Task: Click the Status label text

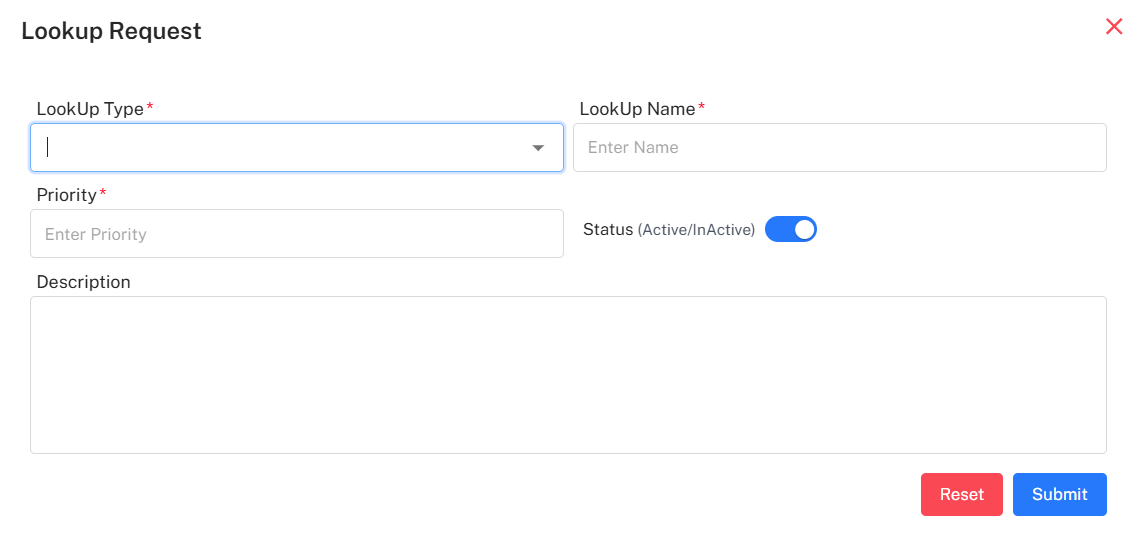Action: (608, 230)
